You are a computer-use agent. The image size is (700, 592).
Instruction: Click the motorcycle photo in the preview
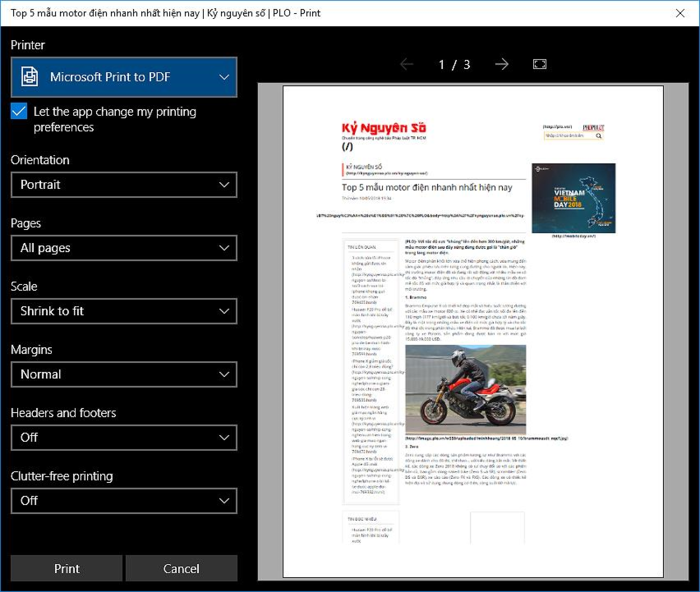click(465, 389)
